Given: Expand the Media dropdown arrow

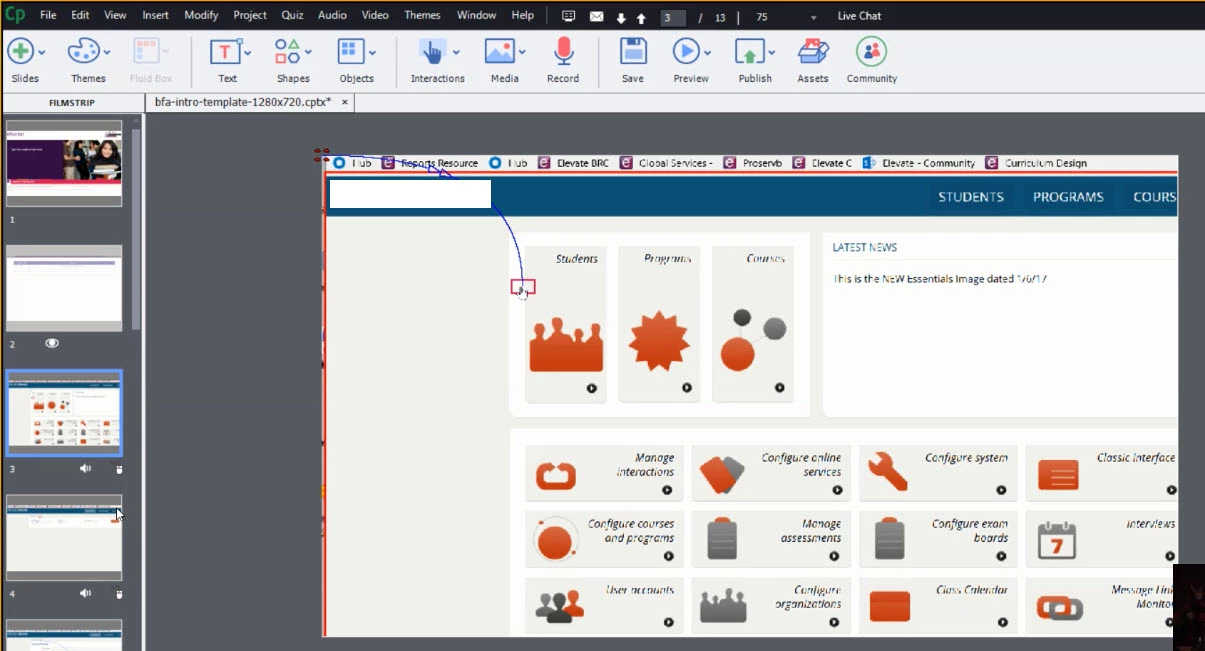Looking at the screenshot, I should [522, 52].
